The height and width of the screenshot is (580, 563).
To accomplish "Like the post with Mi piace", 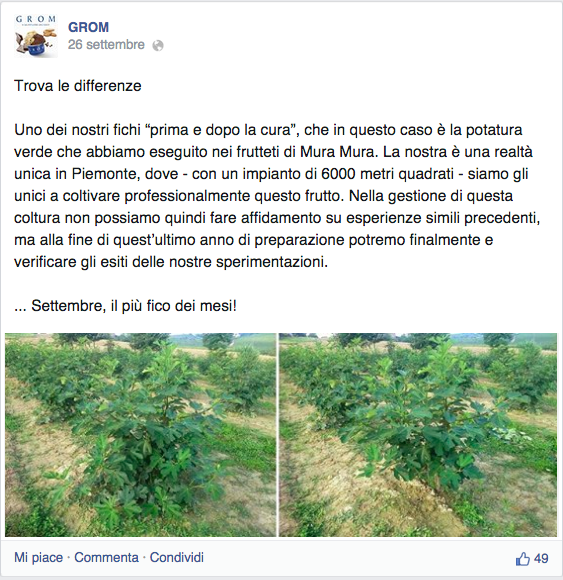I will [x=38, y=557].
